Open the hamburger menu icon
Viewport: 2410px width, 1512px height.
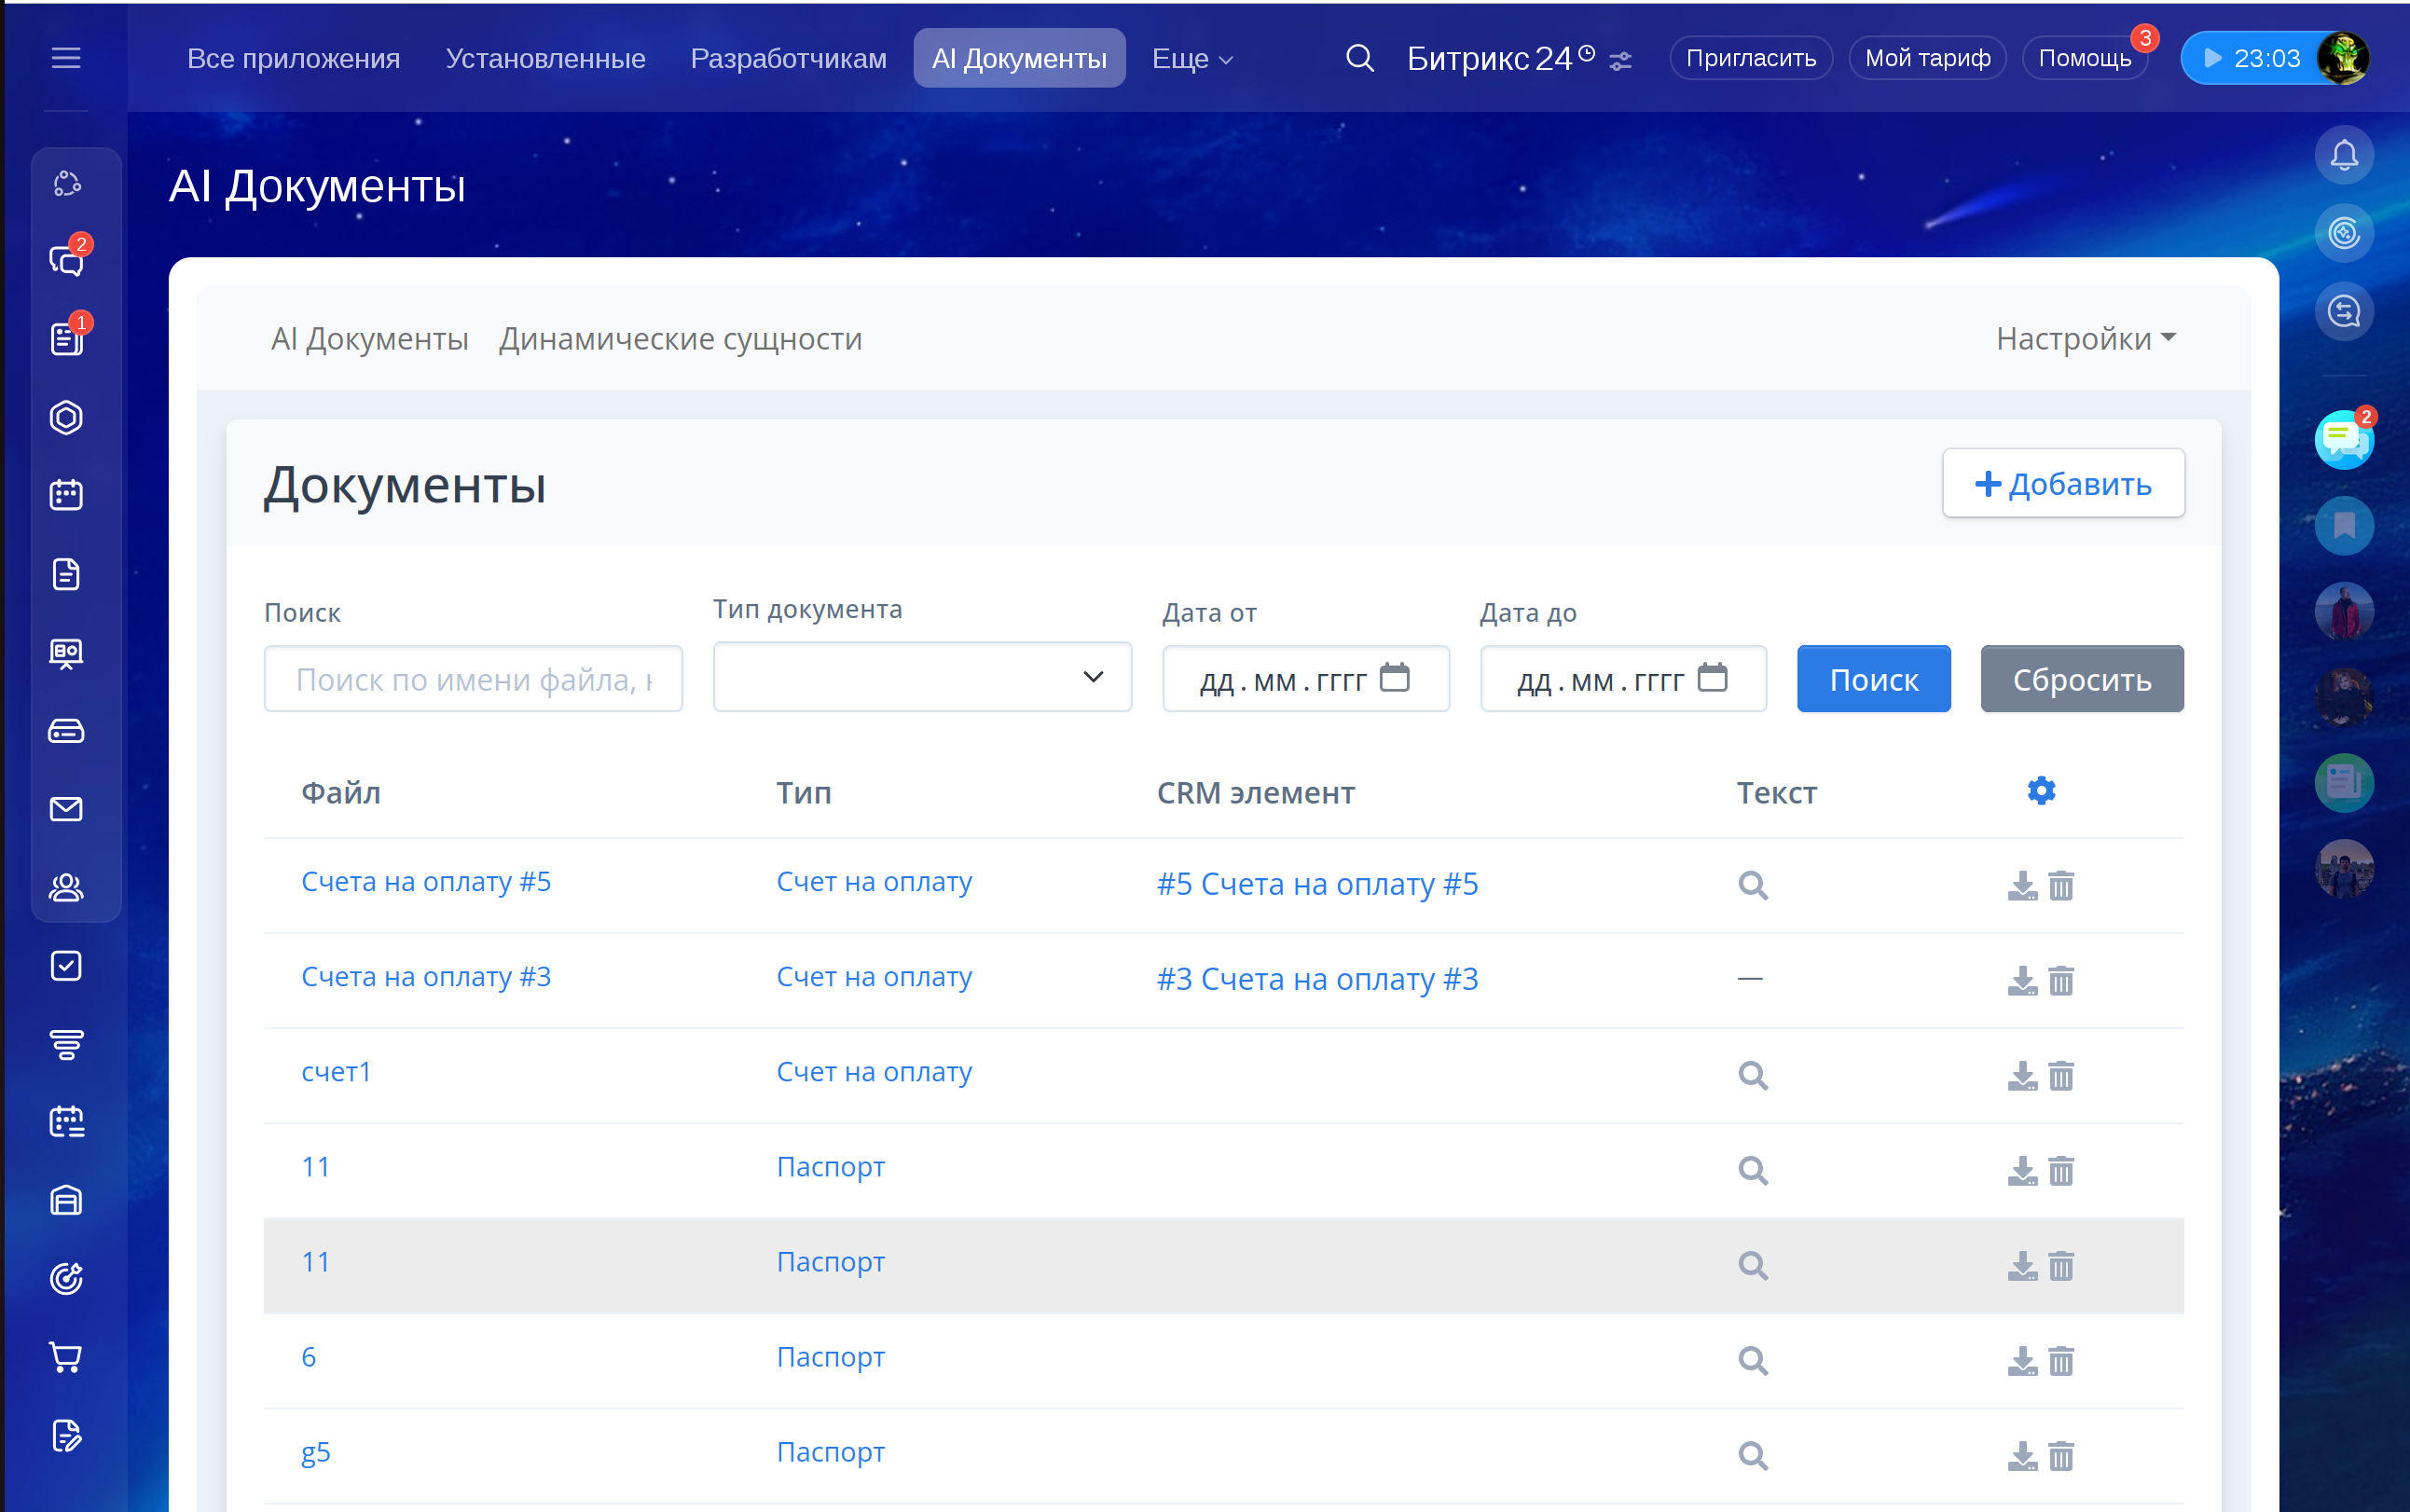tap(66, 58)
